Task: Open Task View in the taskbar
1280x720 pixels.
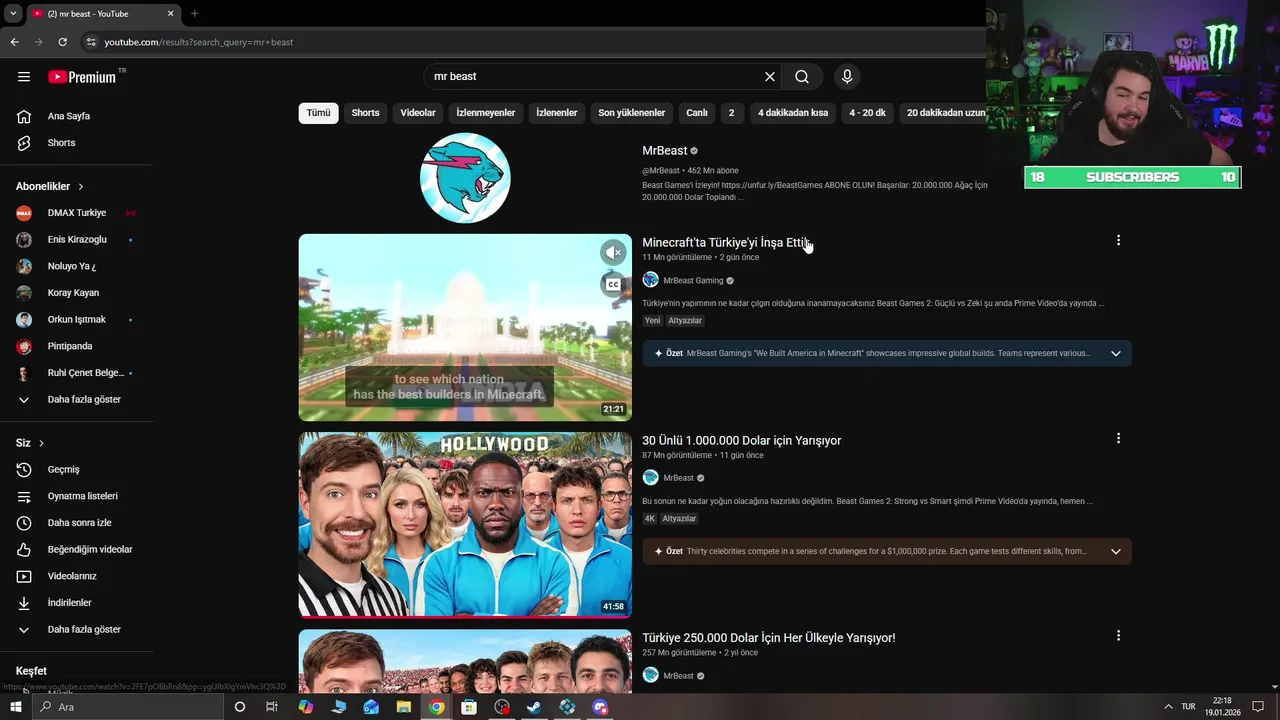Action: [271, 707]
